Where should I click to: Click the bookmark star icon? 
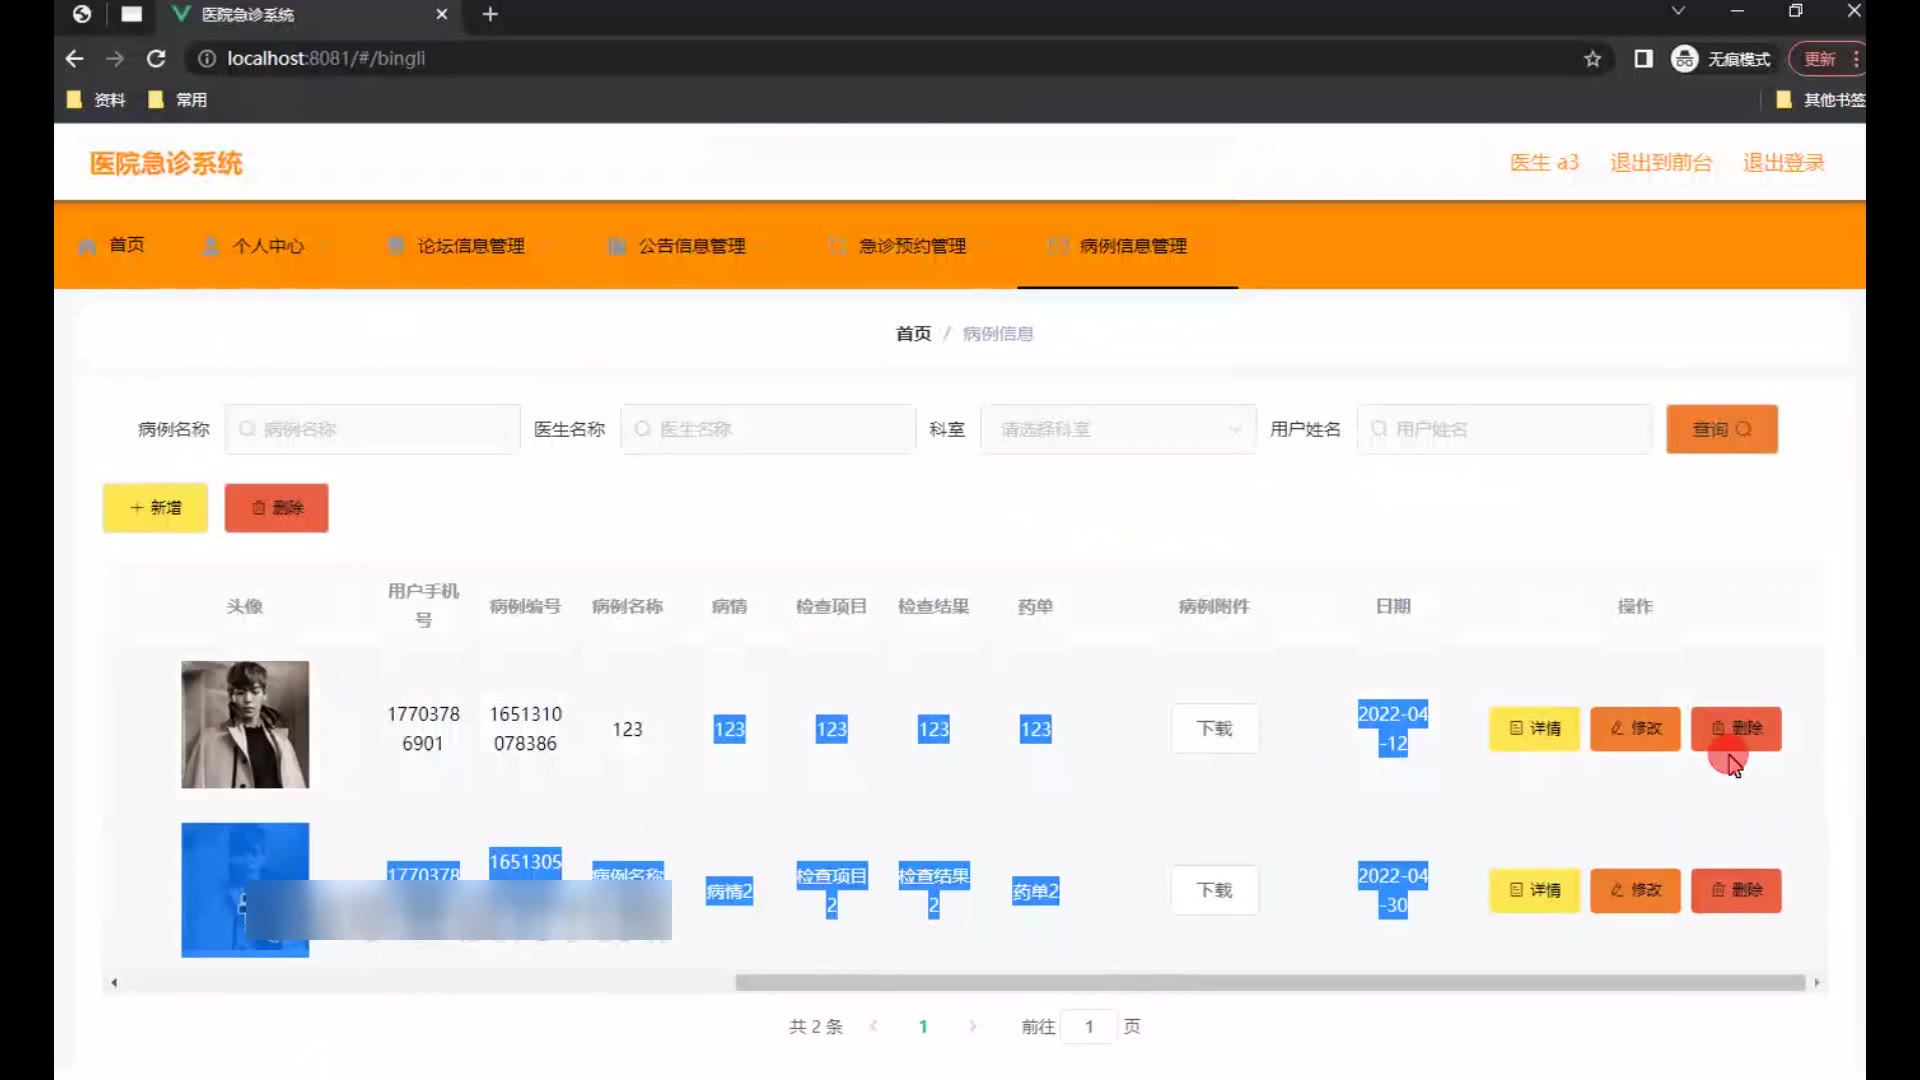(1593, 59)
